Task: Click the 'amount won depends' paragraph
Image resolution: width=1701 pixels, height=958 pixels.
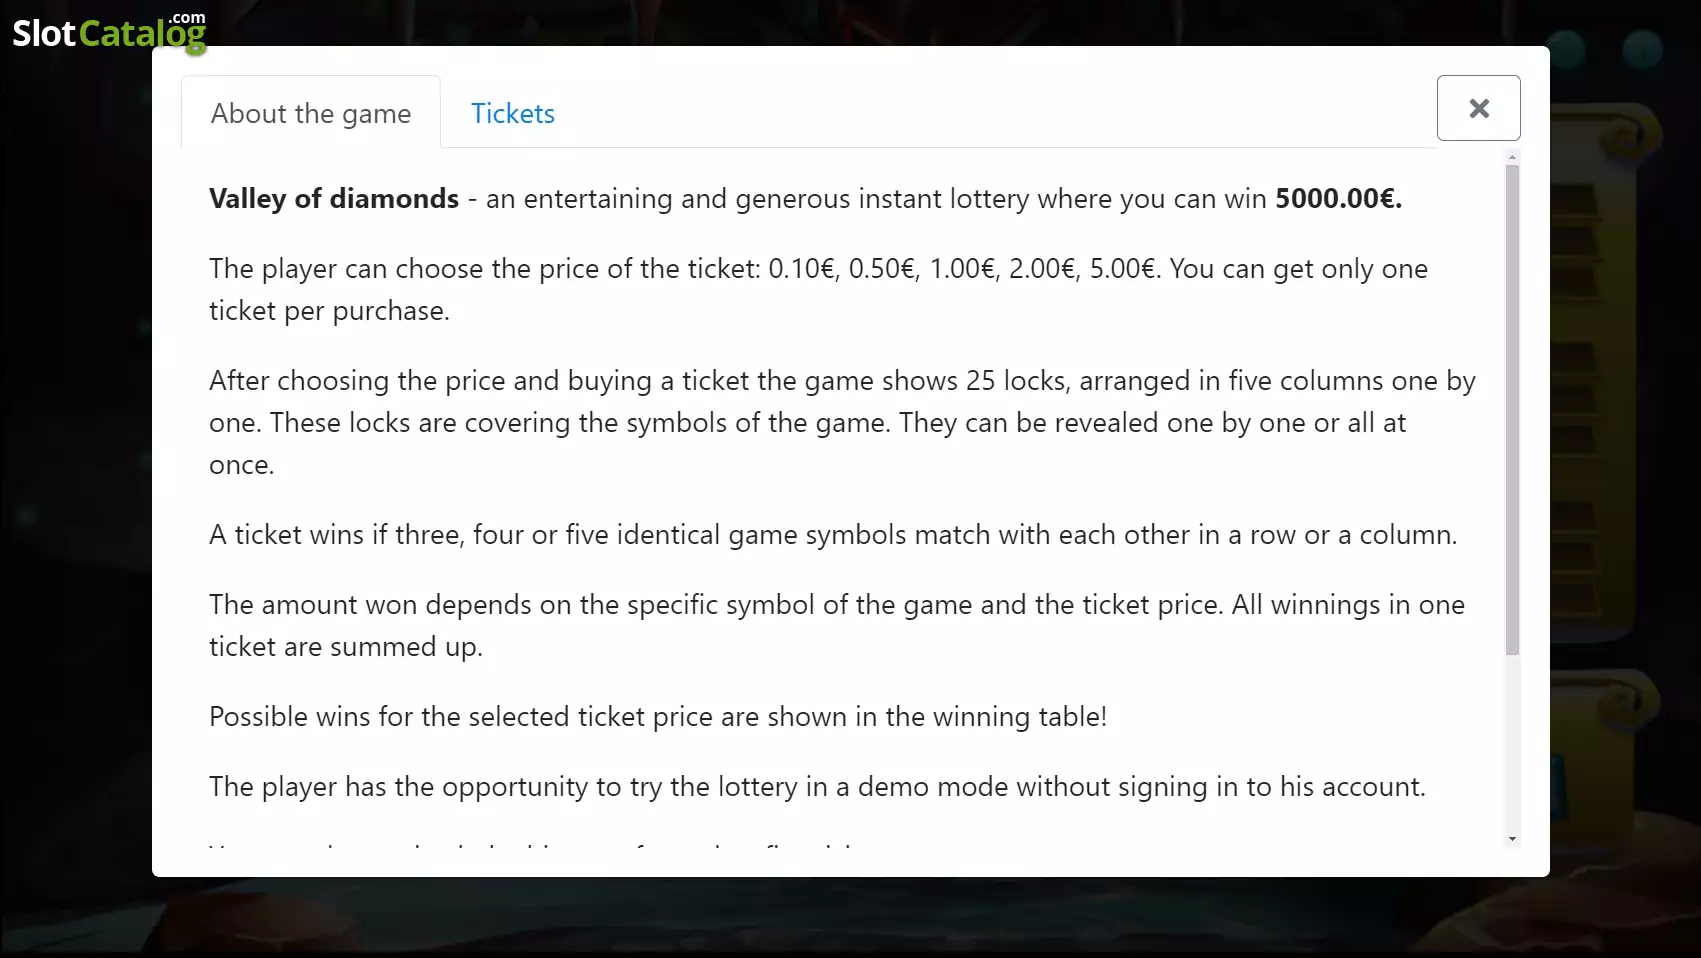Action: tap(837, 626)
